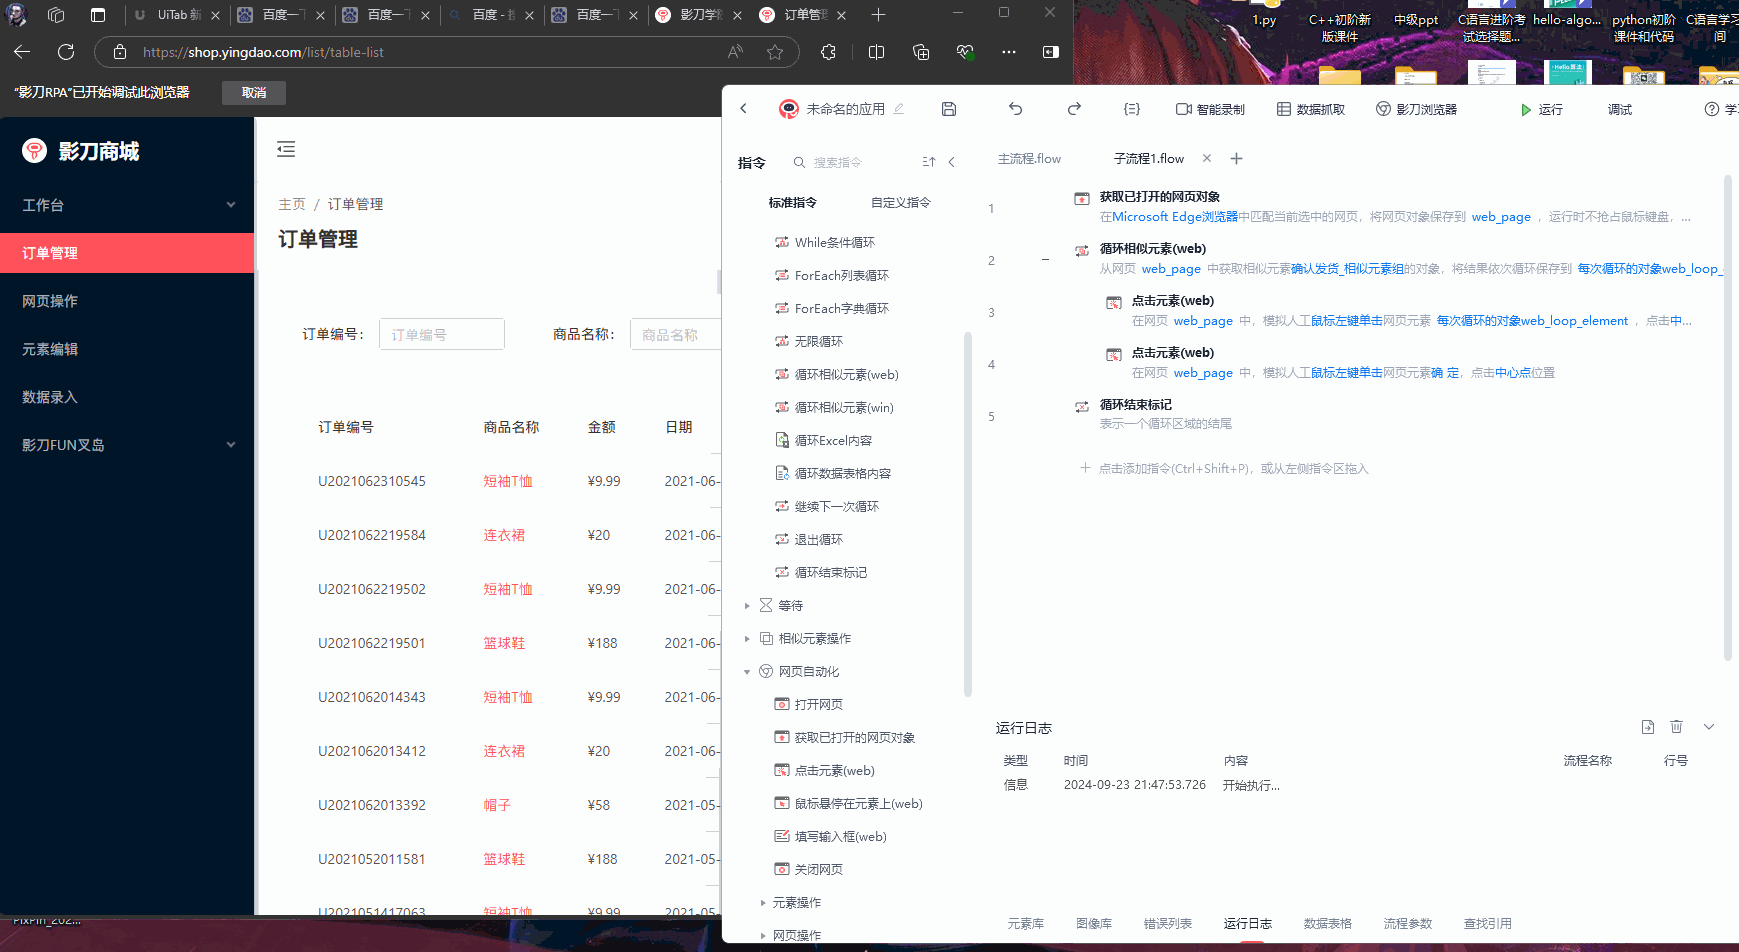Export the run log with the export icon
Viewport: 1739px width, 952px height.
[x=1648, y=727]
